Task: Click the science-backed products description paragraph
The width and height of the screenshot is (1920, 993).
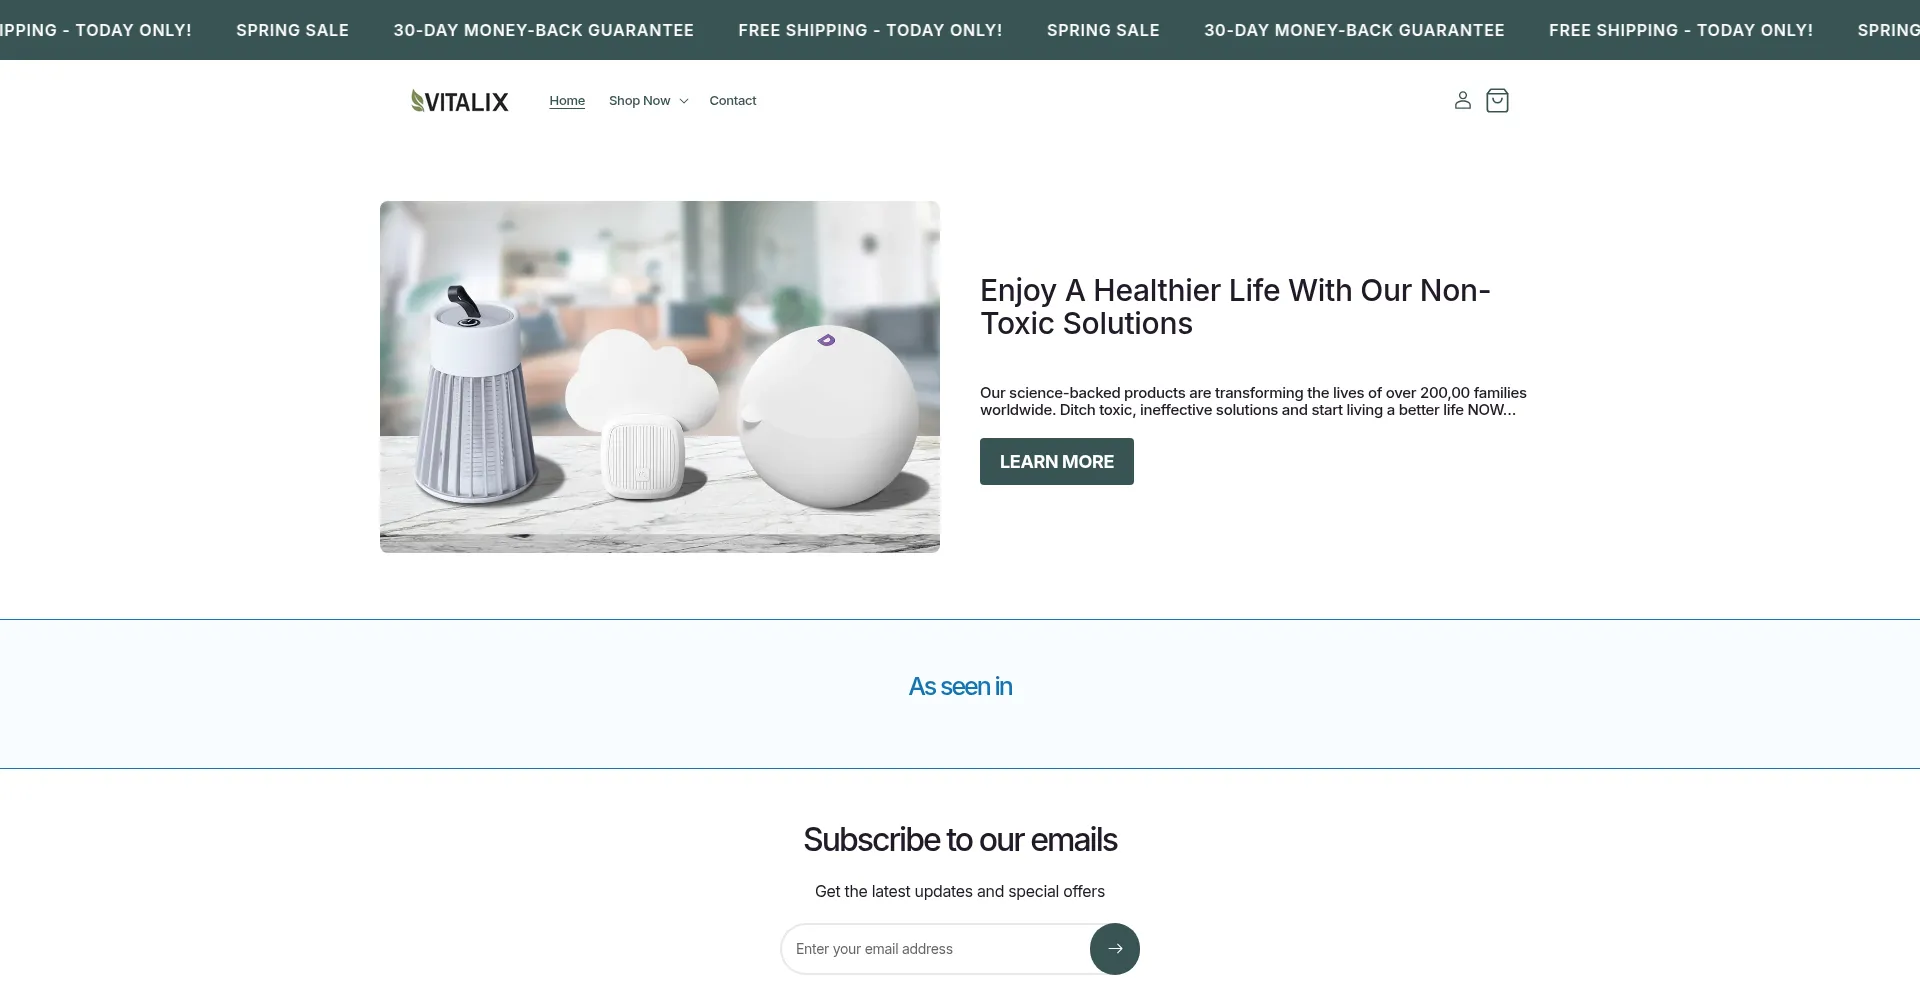Action: click(1253, 401)
